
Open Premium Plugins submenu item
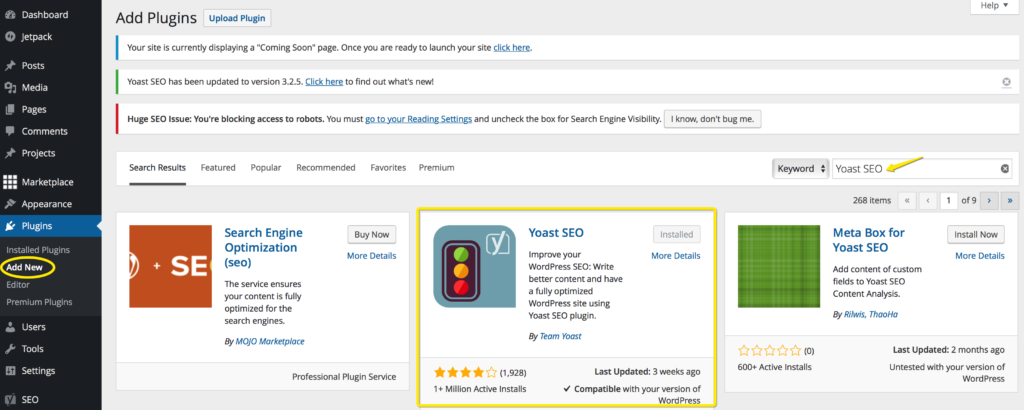pos(39,302)
